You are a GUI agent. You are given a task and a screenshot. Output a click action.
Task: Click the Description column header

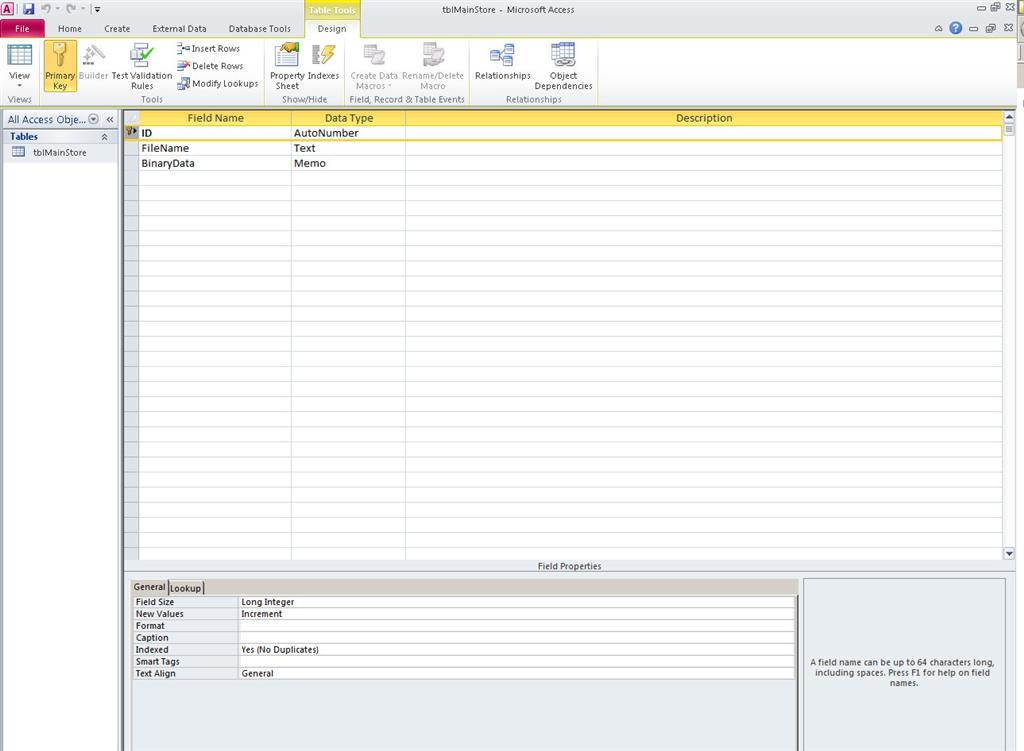pyautogui.click(x=703, y=118)
